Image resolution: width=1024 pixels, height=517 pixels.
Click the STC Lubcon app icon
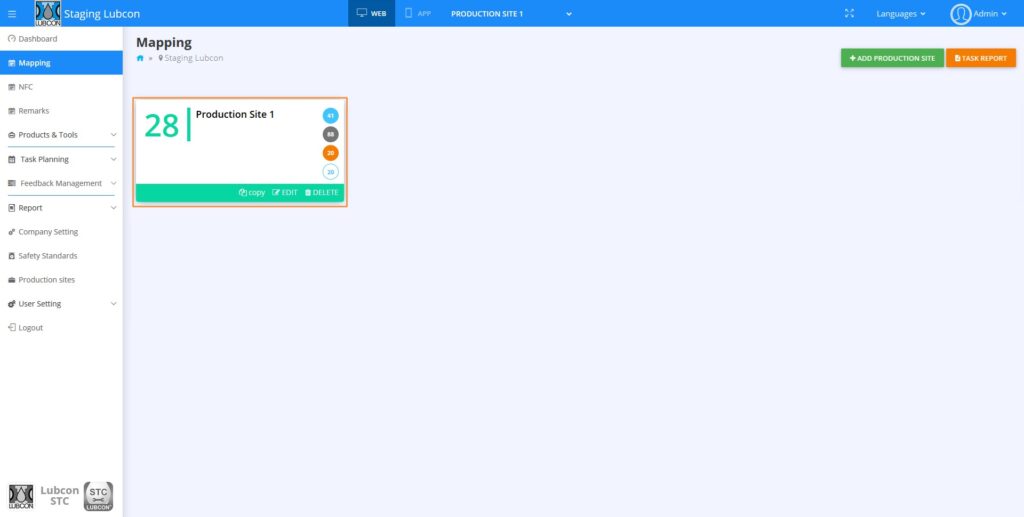tap(99, 496)
